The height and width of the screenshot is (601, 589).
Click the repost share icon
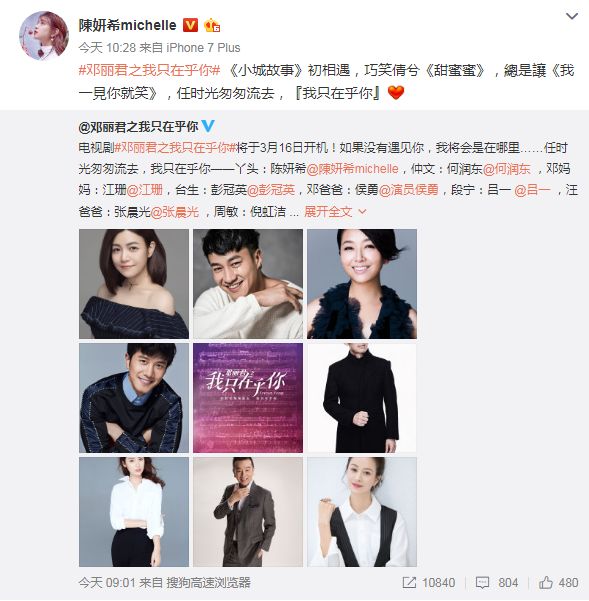409,583
